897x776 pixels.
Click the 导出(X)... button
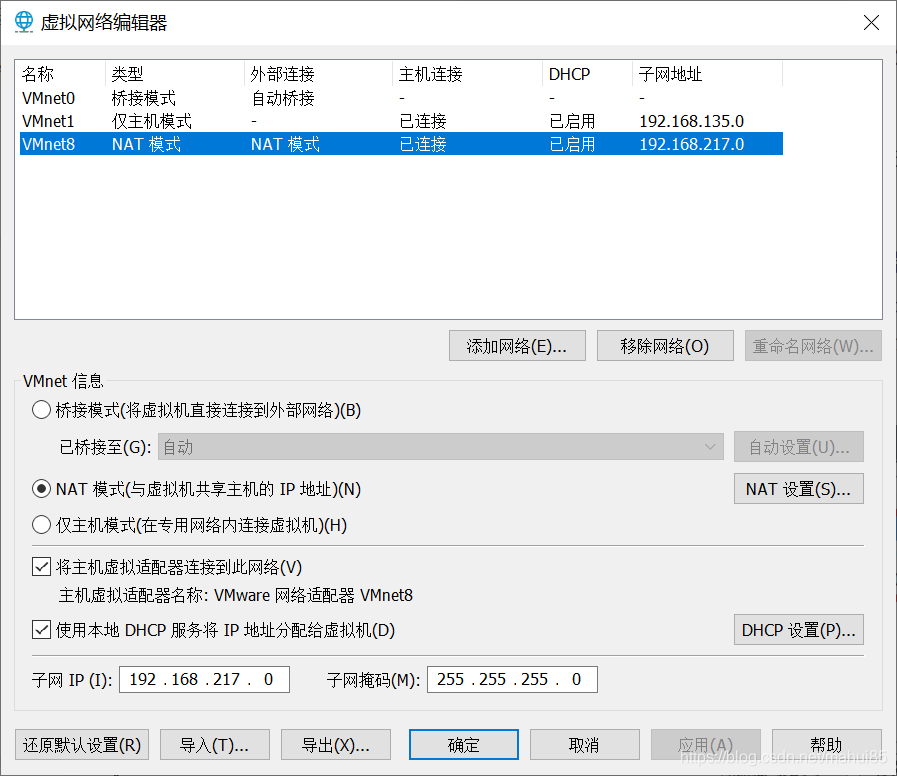pyautogui.click(x=336, y=745)
